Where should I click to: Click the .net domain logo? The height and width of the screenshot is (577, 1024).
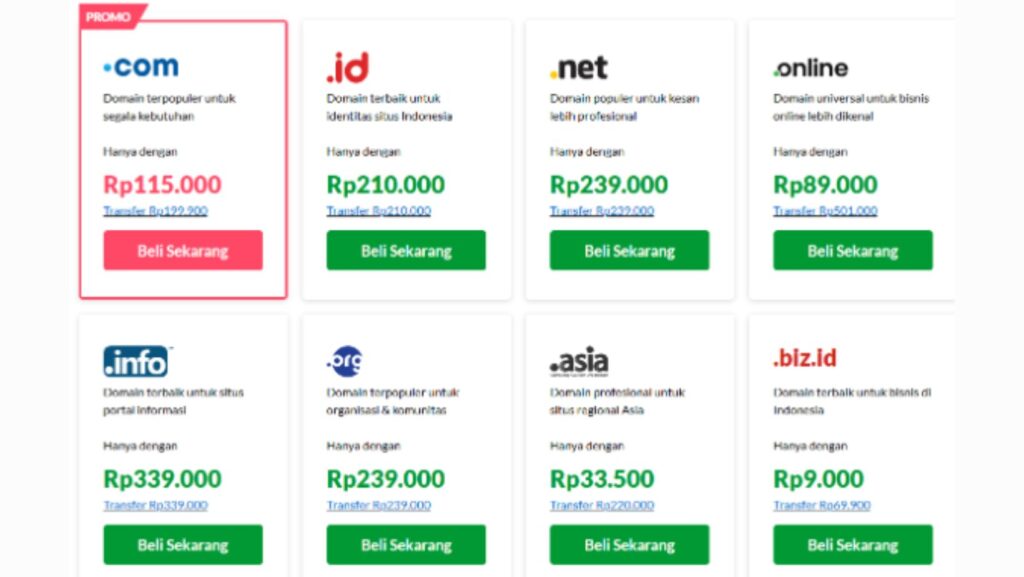tap(579, 68)
